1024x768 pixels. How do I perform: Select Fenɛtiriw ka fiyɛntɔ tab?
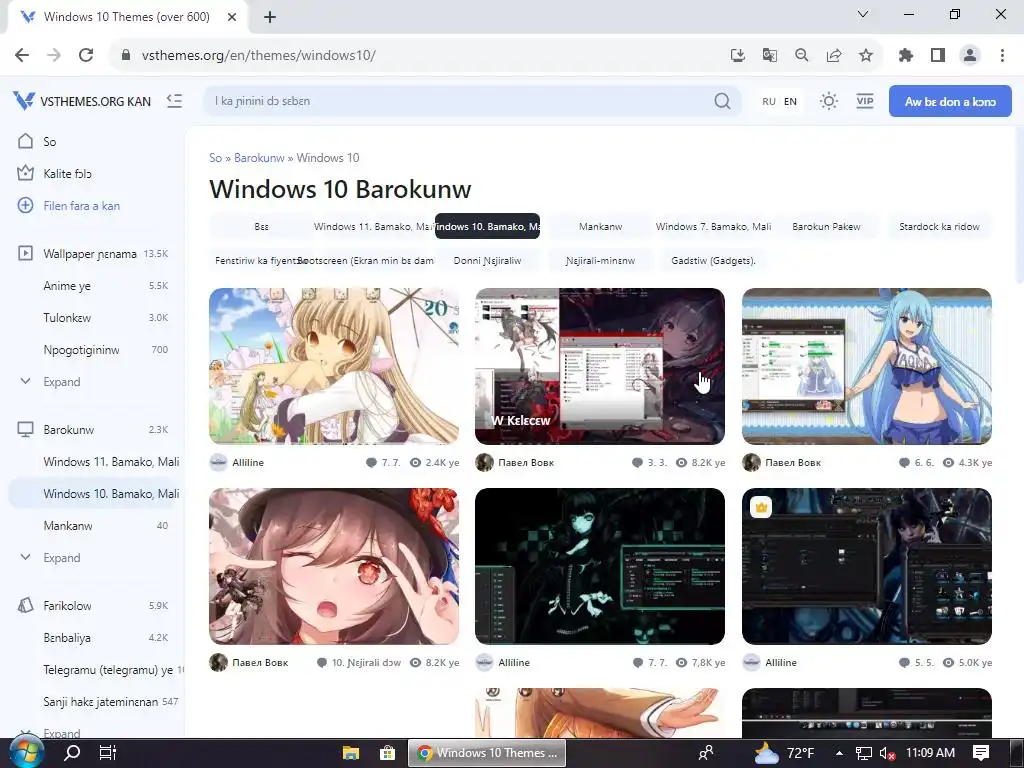pyautogui.click(x=261, y=261)
